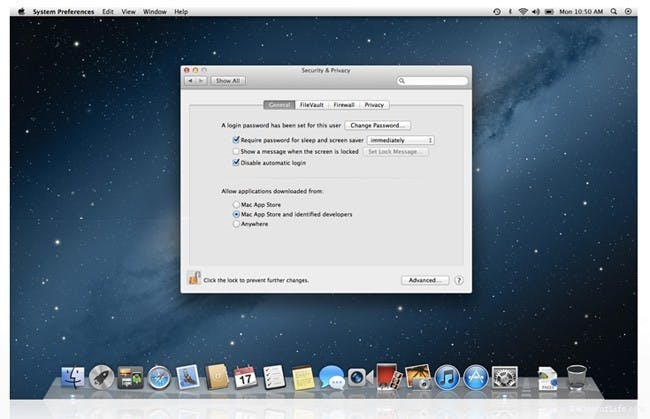Screen dimensions: 650x419
Task: Open the View menu
Action: 129,12
